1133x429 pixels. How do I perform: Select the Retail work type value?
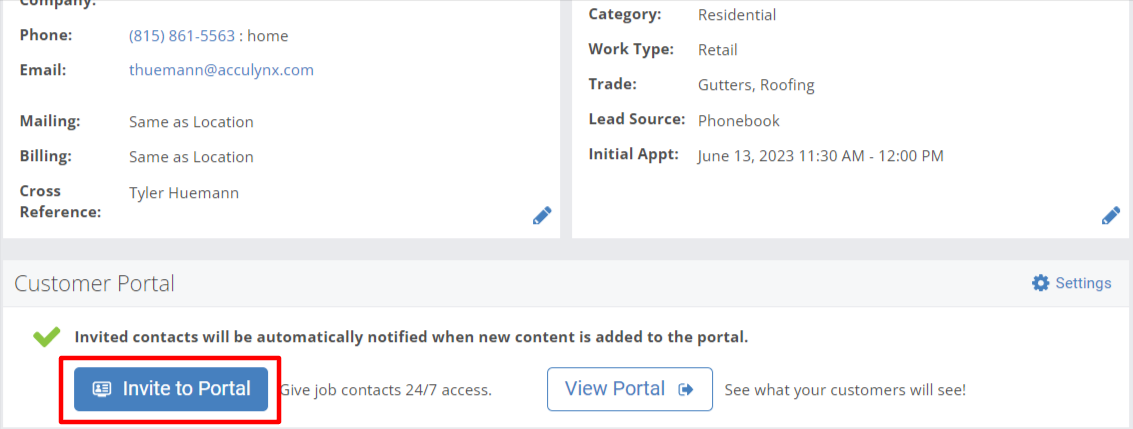click(718, 51)
